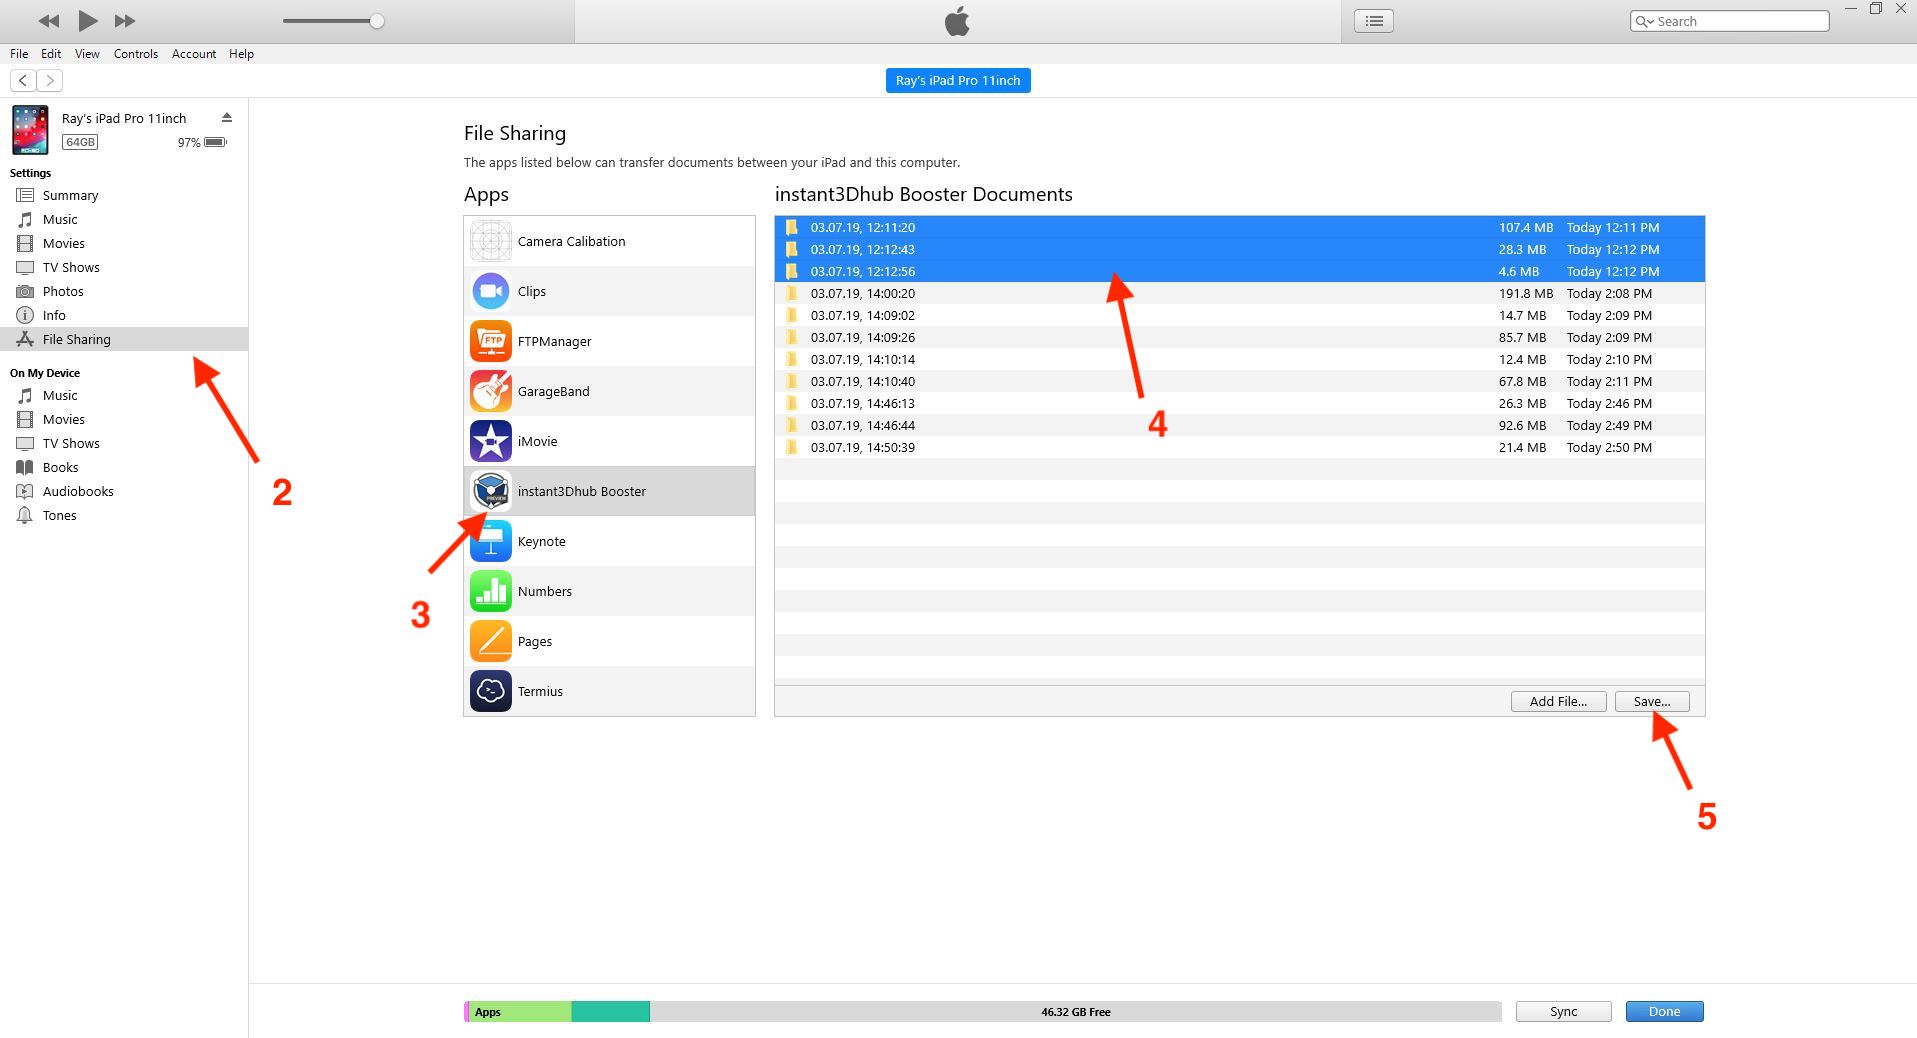
Task: Eject the iPad with the eject icon
Action: (x=227, y=118)
